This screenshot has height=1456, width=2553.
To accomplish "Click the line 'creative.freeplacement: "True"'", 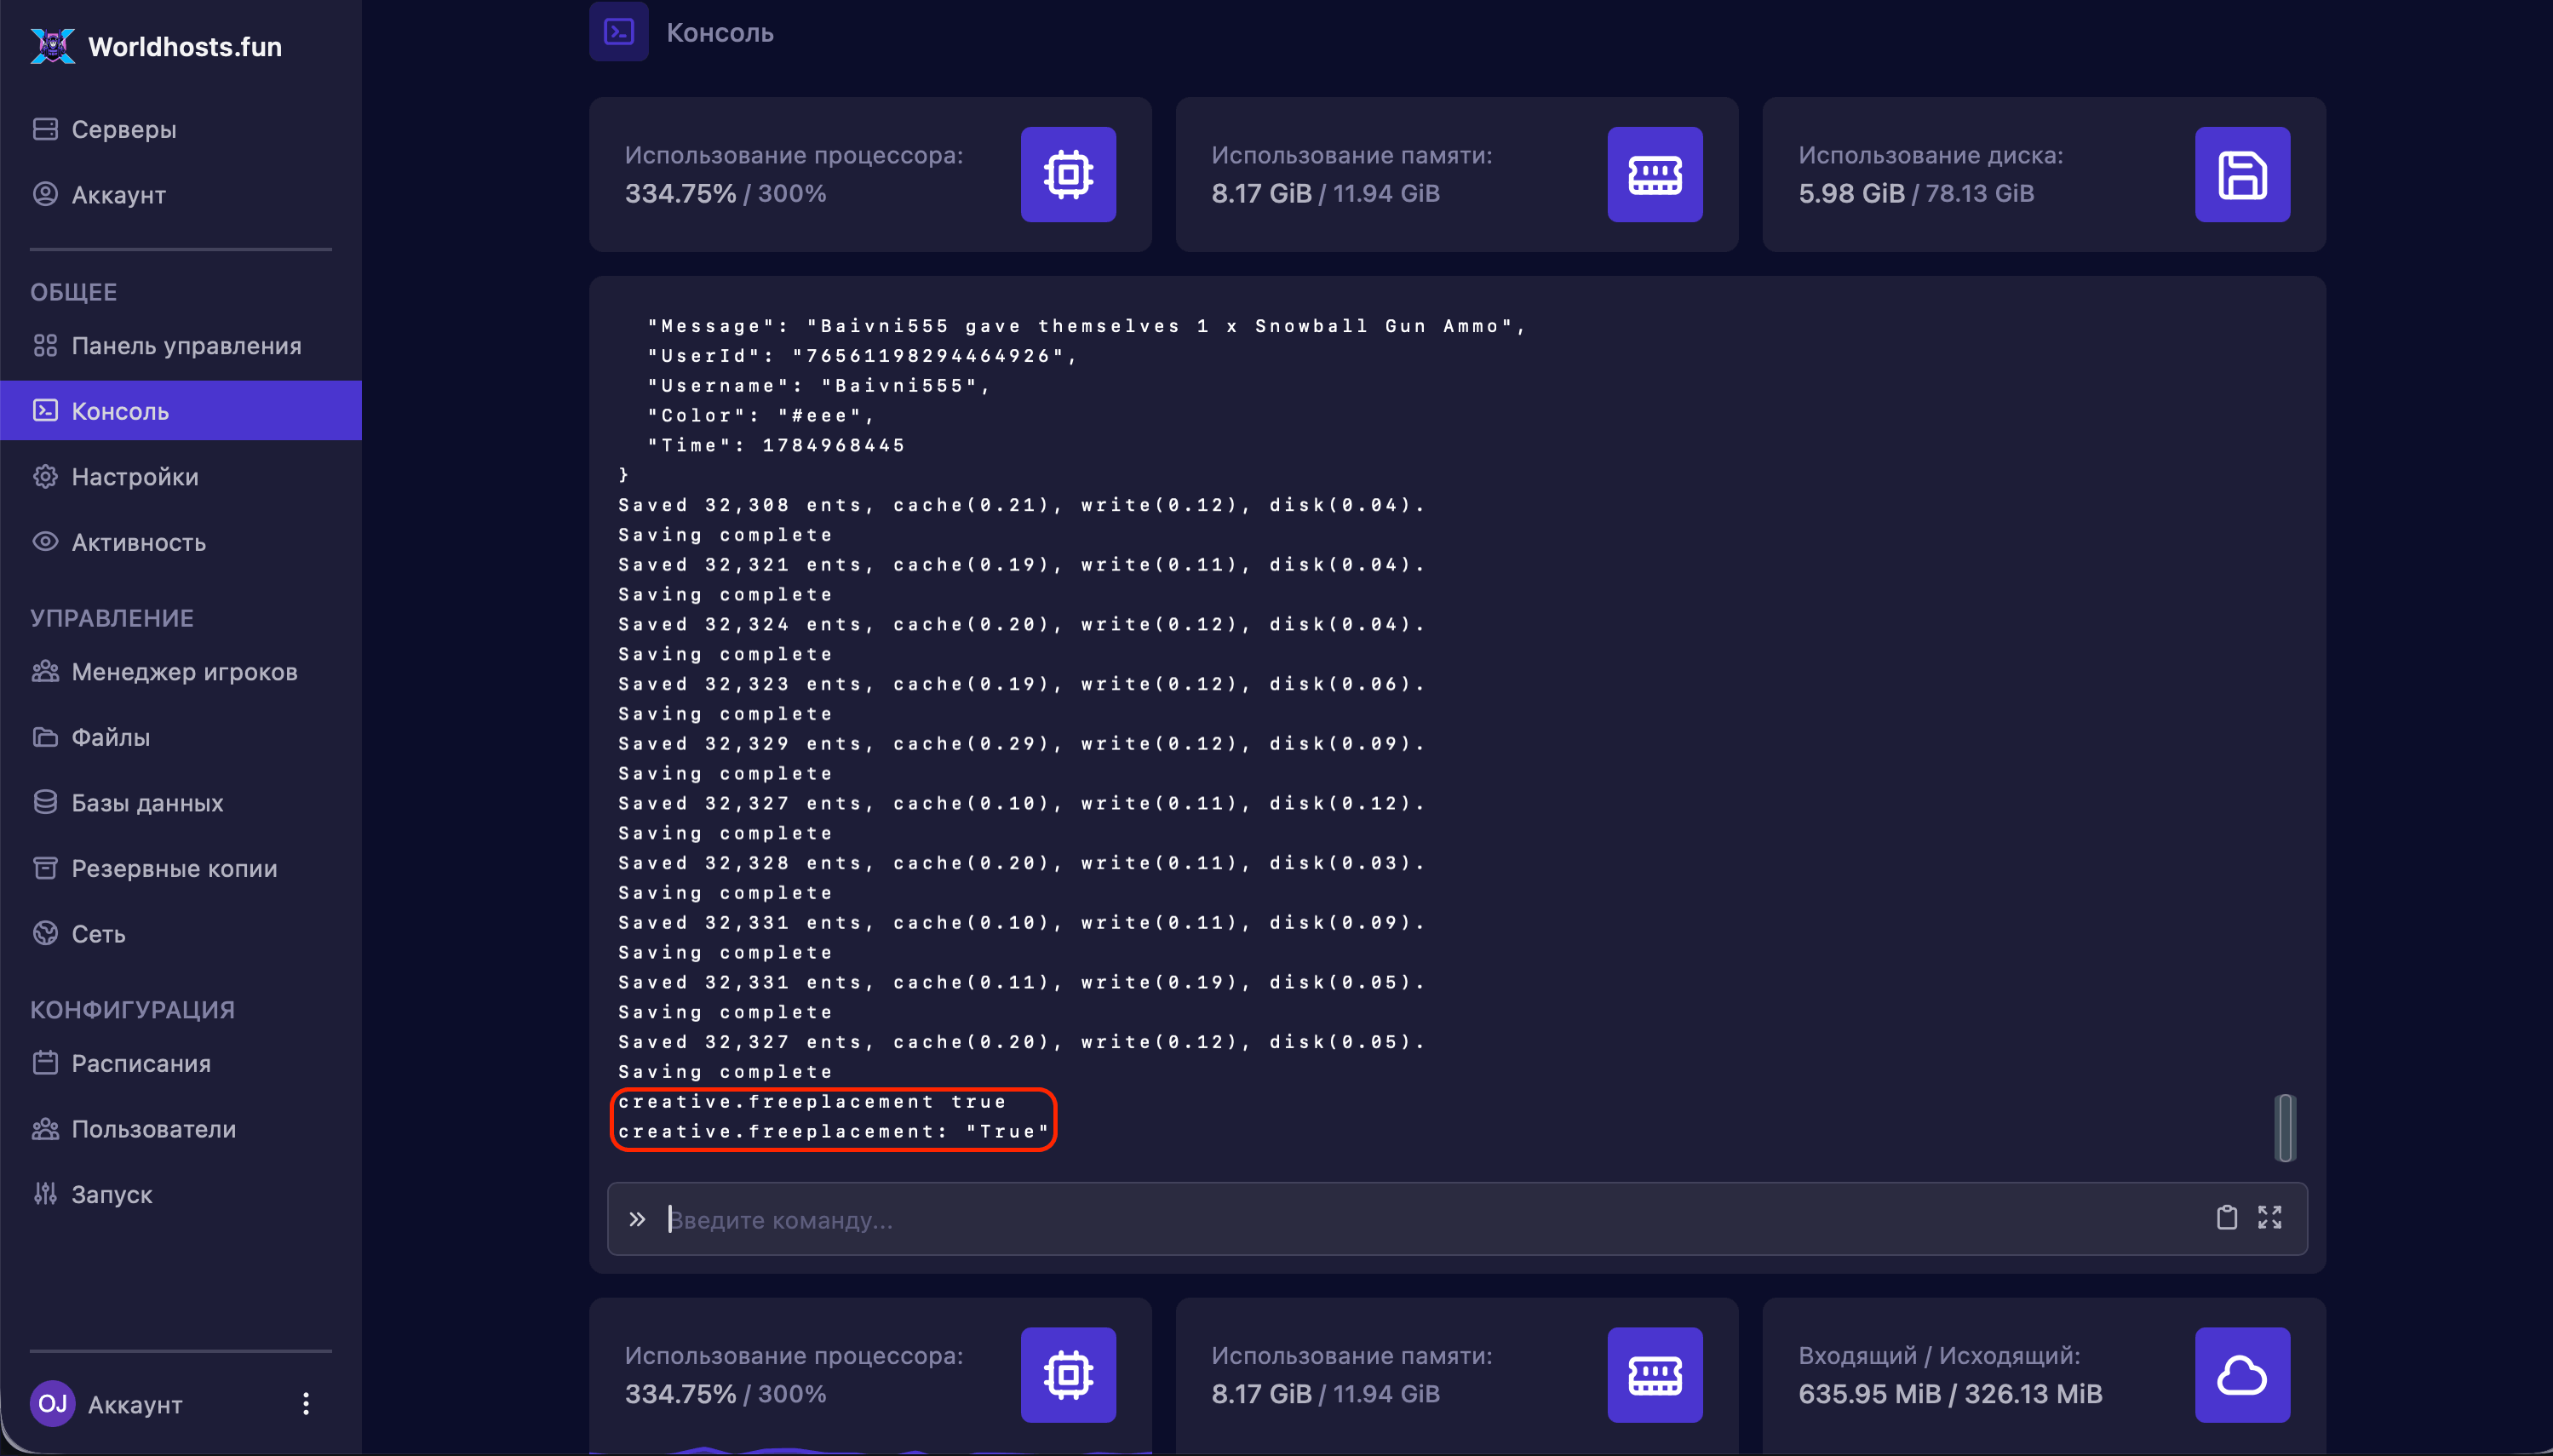I will pos(834,1131).
